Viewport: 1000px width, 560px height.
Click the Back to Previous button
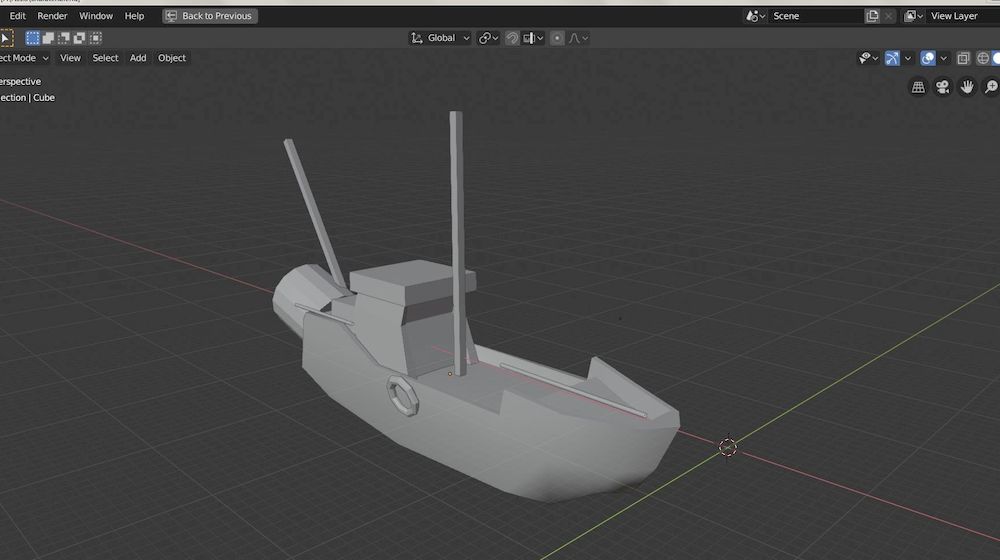[210, 16]
